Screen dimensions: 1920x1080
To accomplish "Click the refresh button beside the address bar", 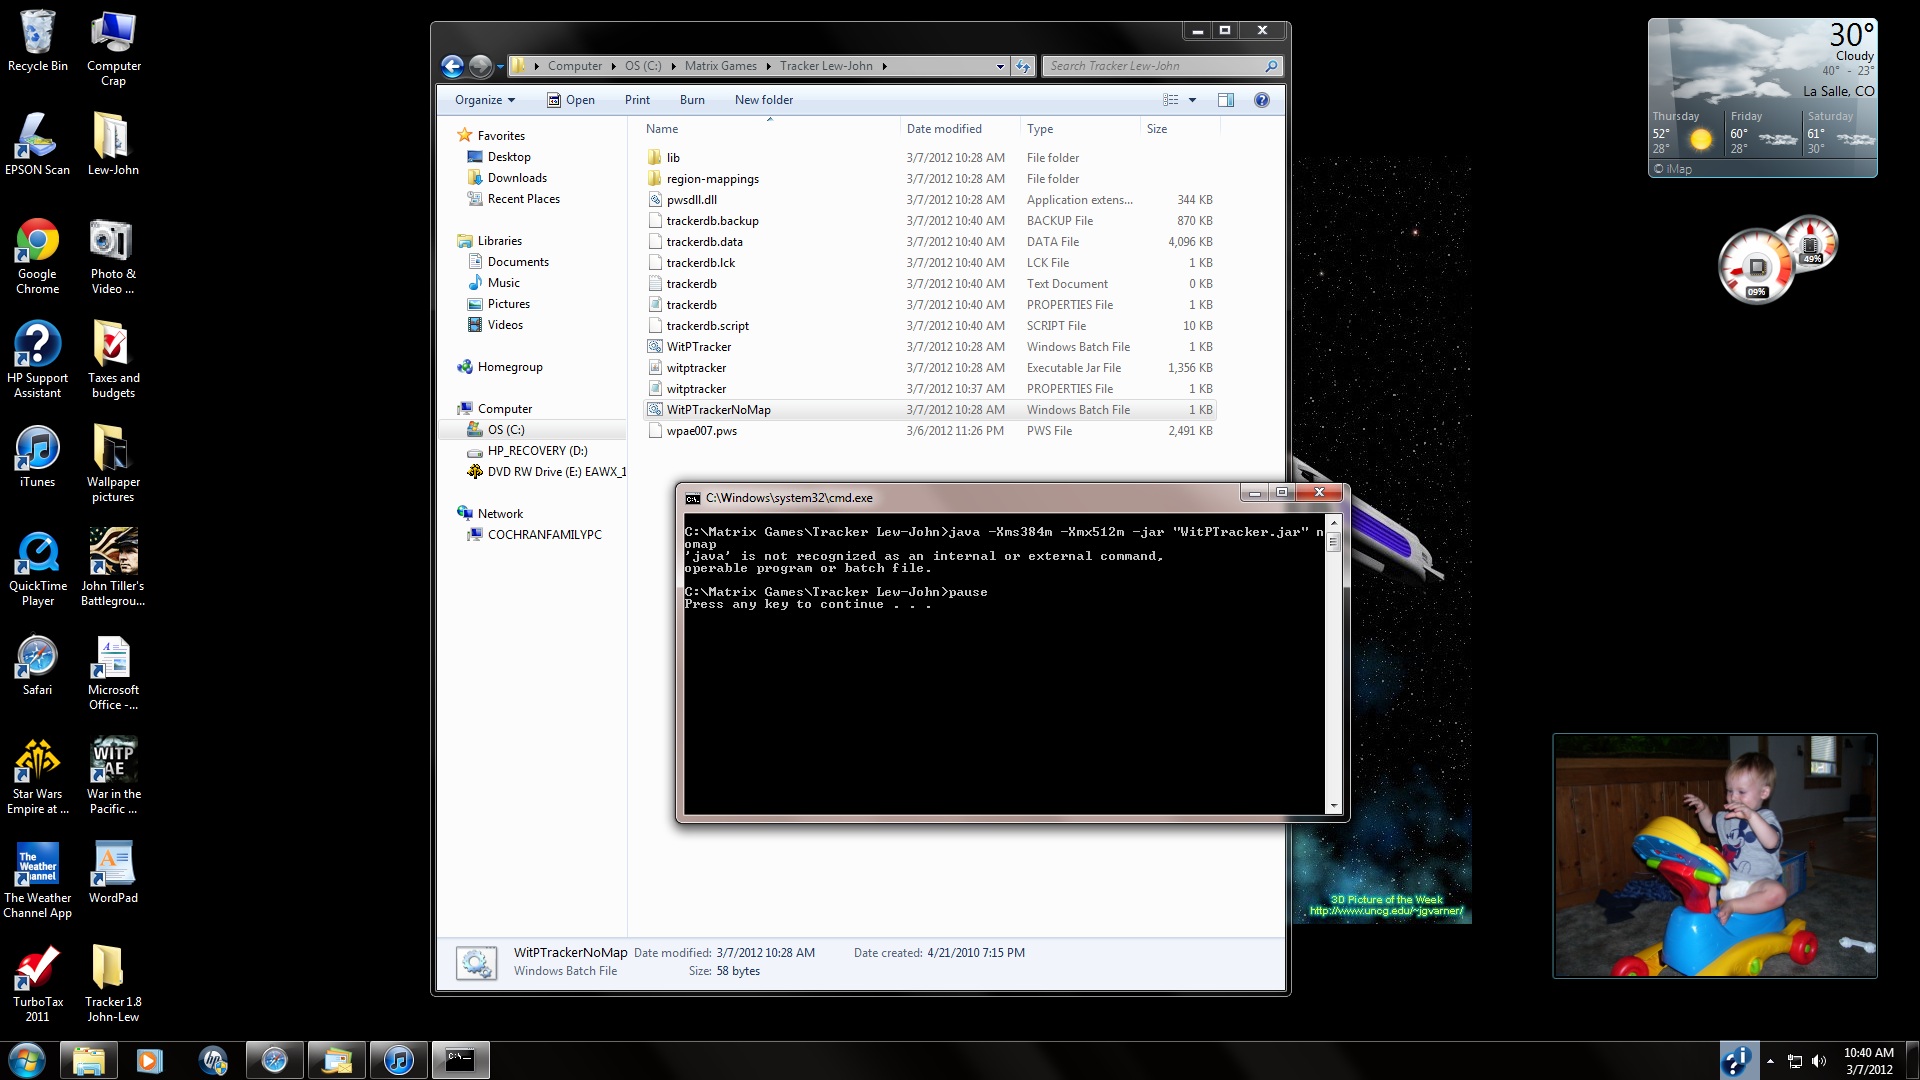I will [1022, 66].
